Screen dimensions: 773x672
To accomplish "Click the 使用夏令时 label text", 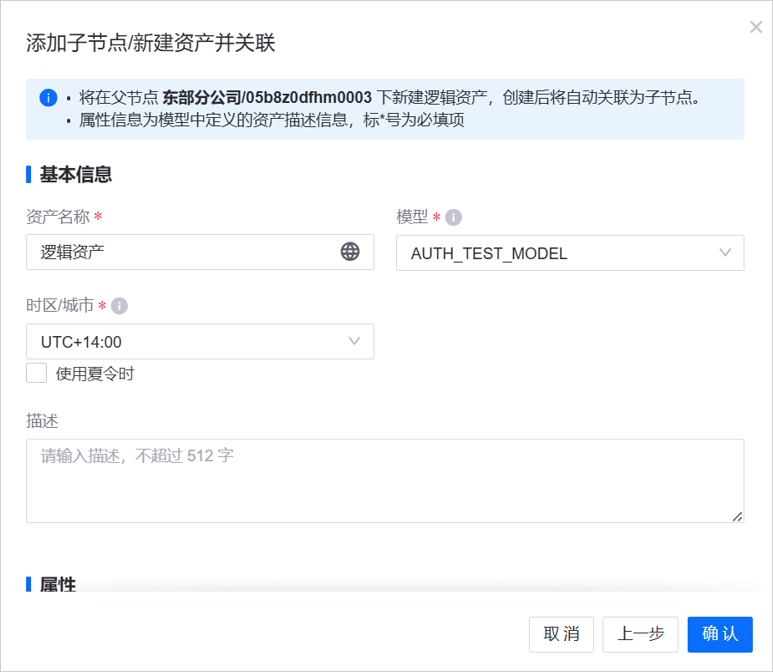I will (x=95, y=374).
